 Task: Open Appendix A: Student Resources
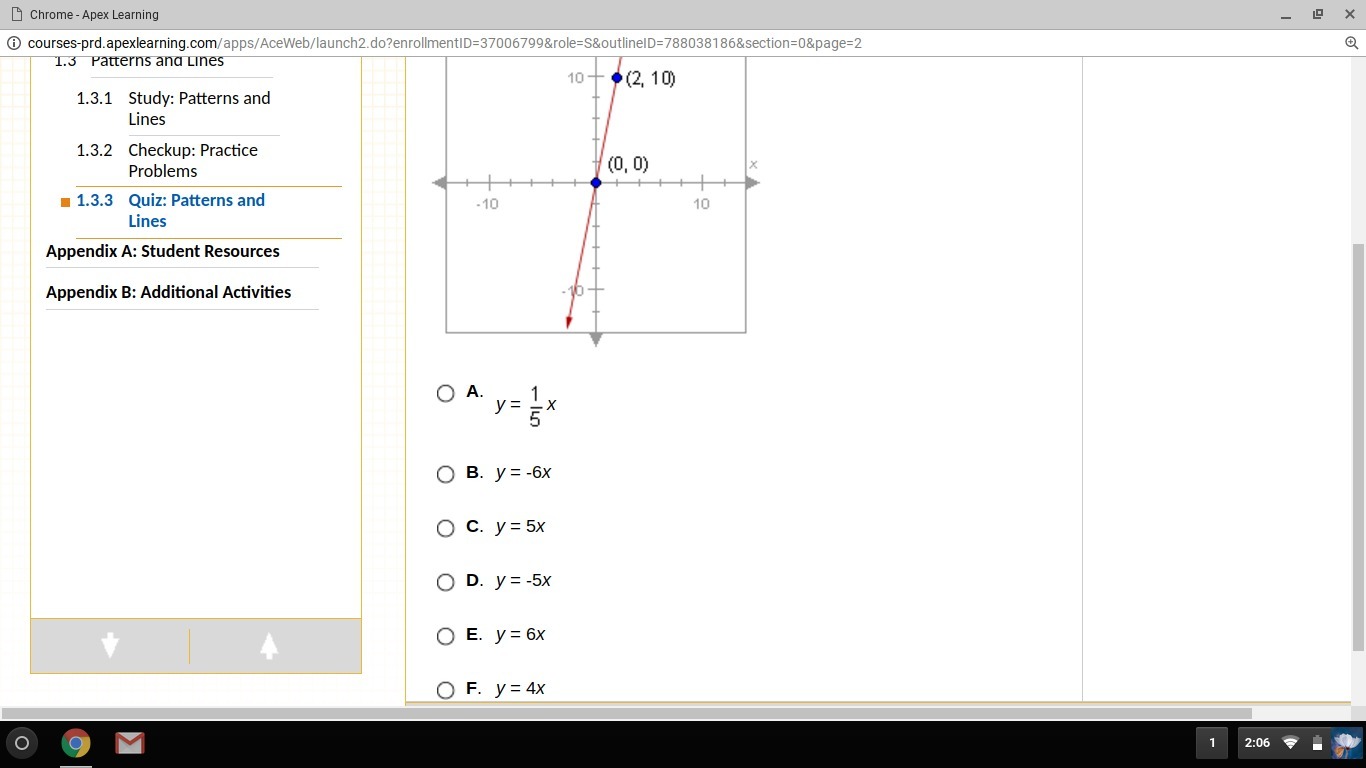coord(162,251)
